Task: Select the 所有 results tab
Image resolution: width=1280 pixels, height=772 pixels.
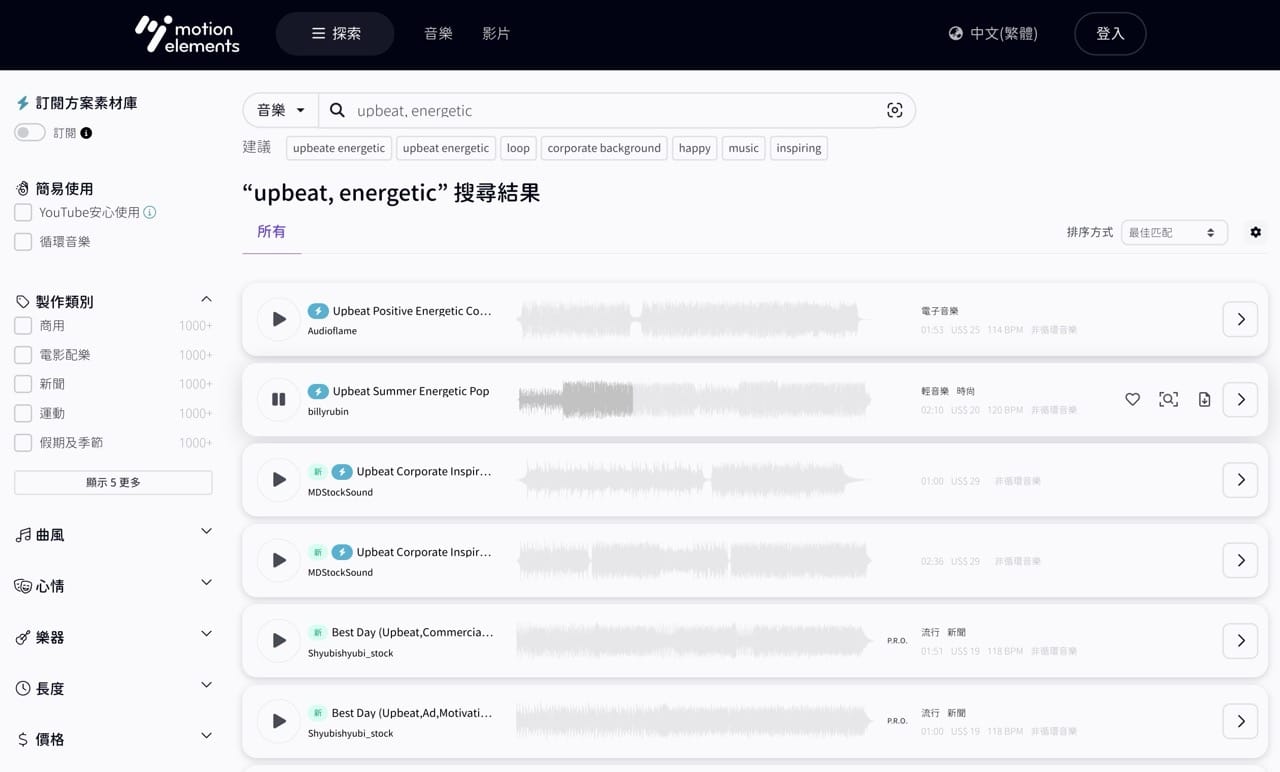Action: 271,231
